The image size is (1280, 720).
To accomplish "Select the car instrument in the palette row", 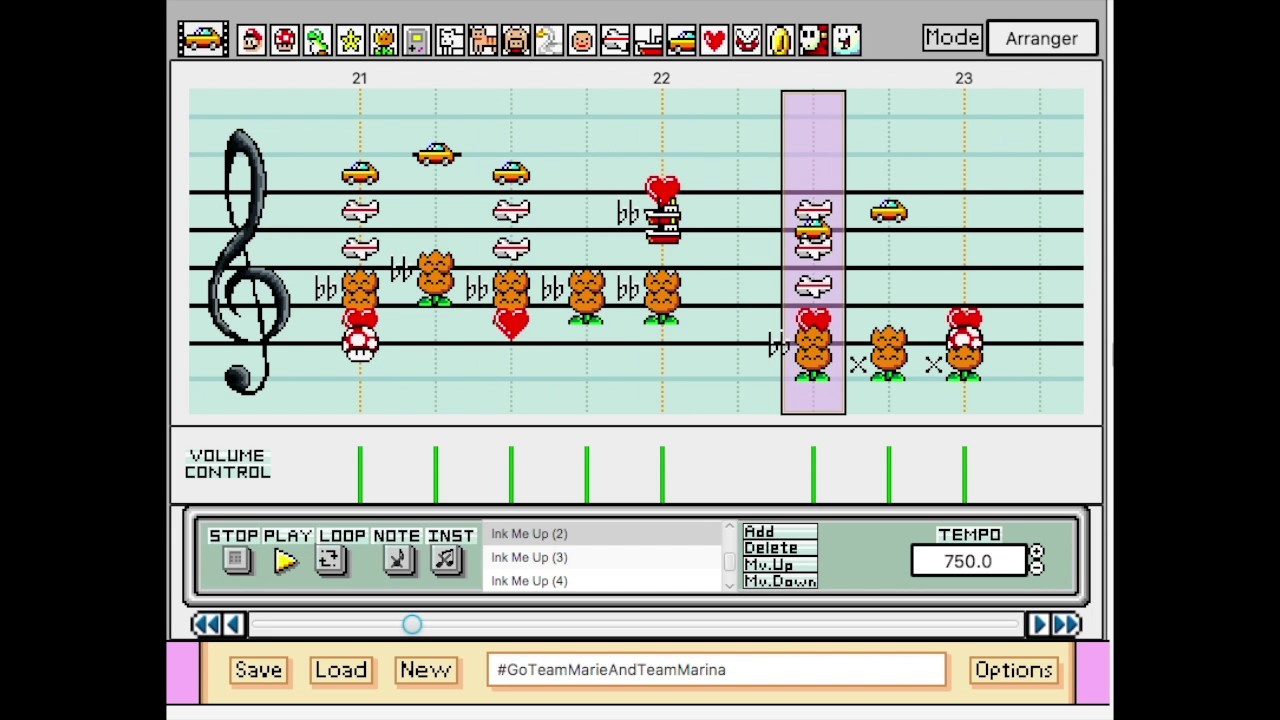I will coord(681,41).
